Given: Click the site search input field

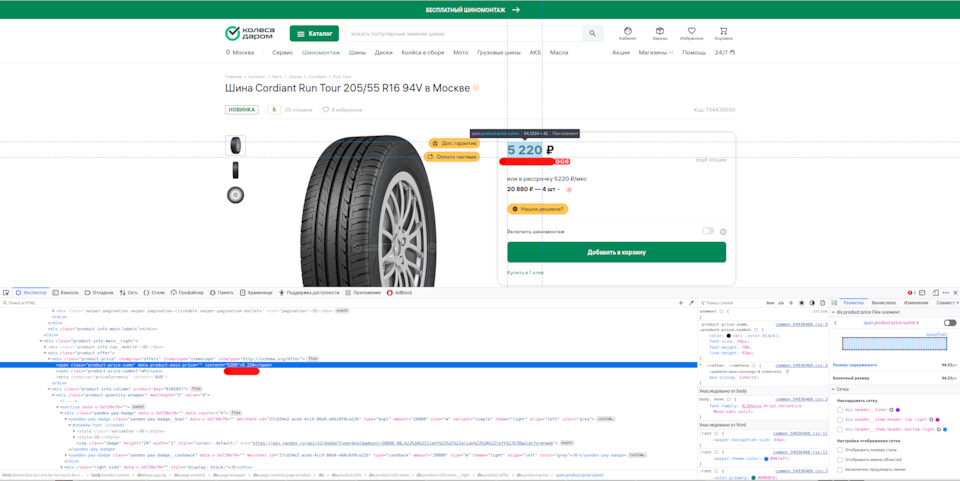Looking at the screenshot, I should point(463,34).
